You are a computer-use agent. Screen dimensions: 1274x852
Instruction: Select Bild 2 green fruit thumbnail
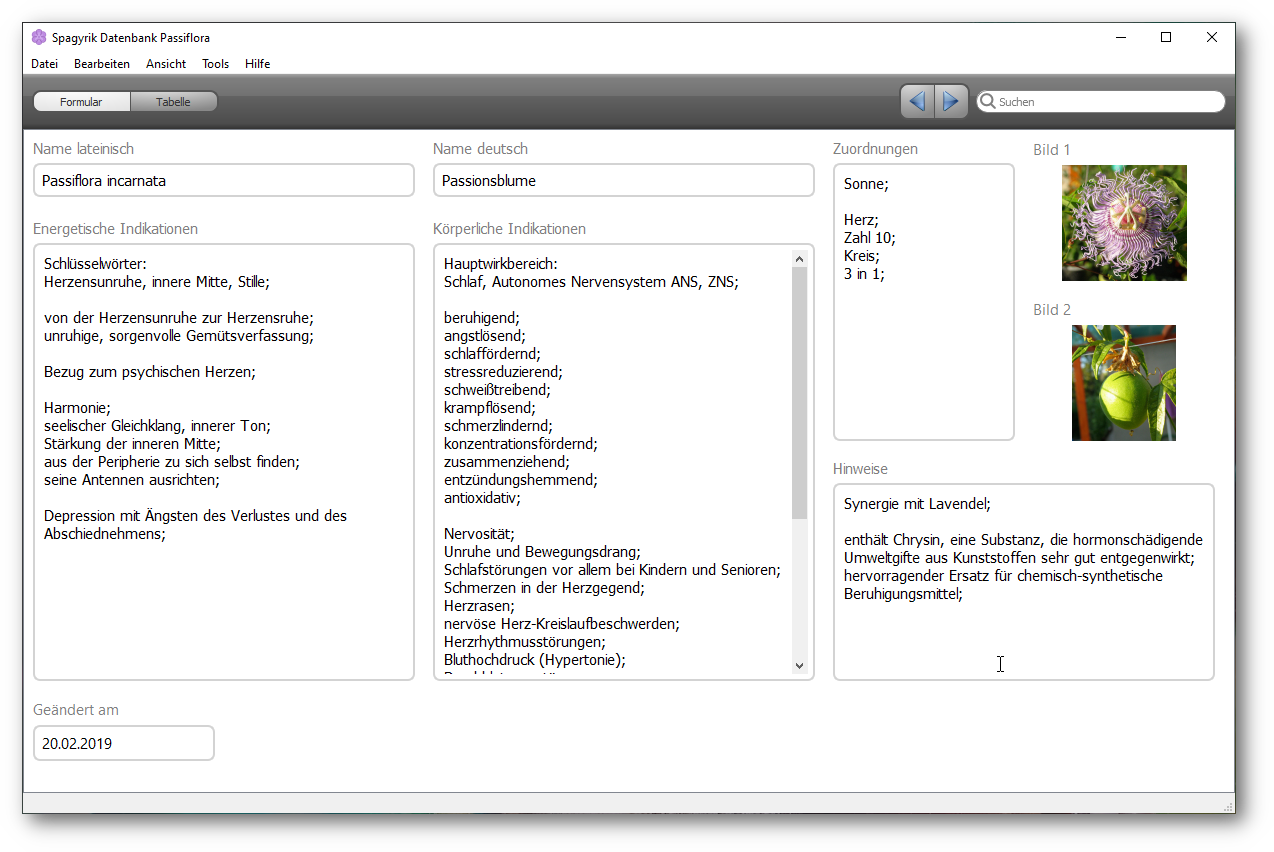pos(1124,383)
